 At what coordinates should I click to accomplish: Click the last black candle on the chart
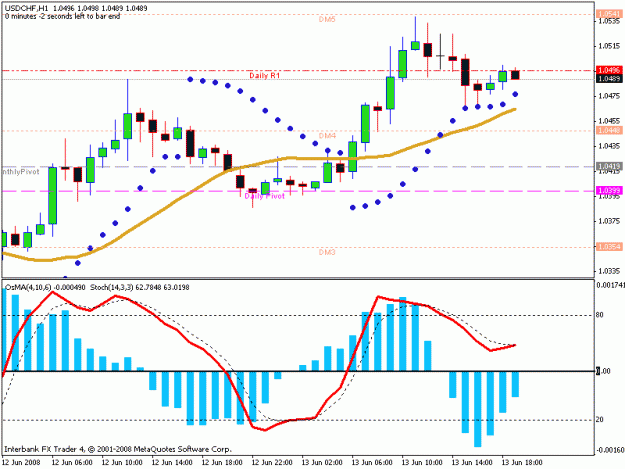coord(515,75)
